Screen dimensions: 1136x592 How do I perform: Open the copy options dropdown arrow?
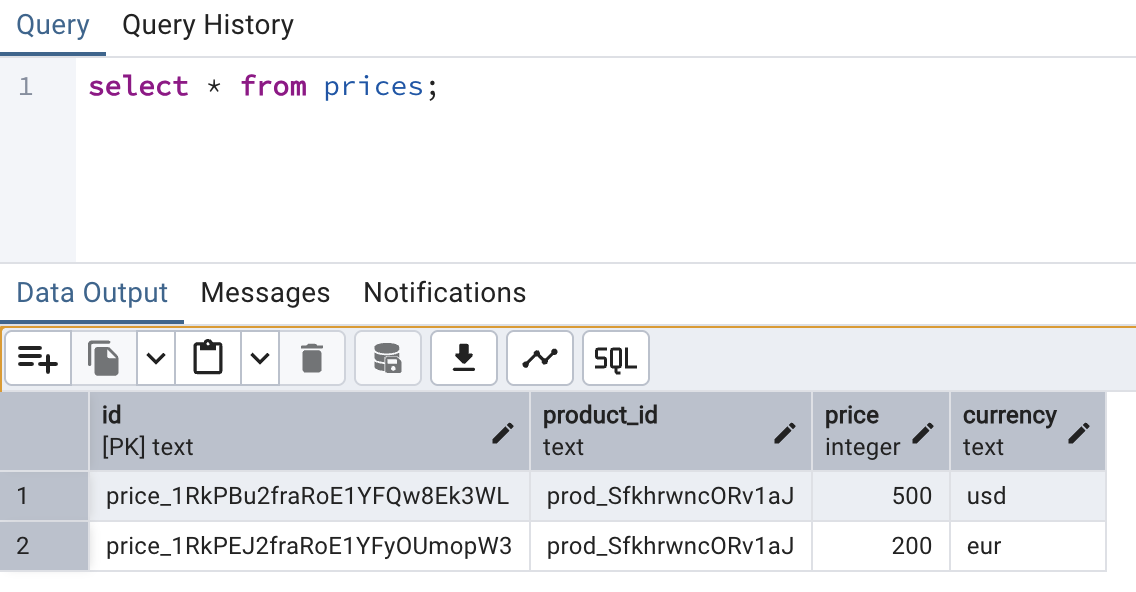[x=156, y=358]
